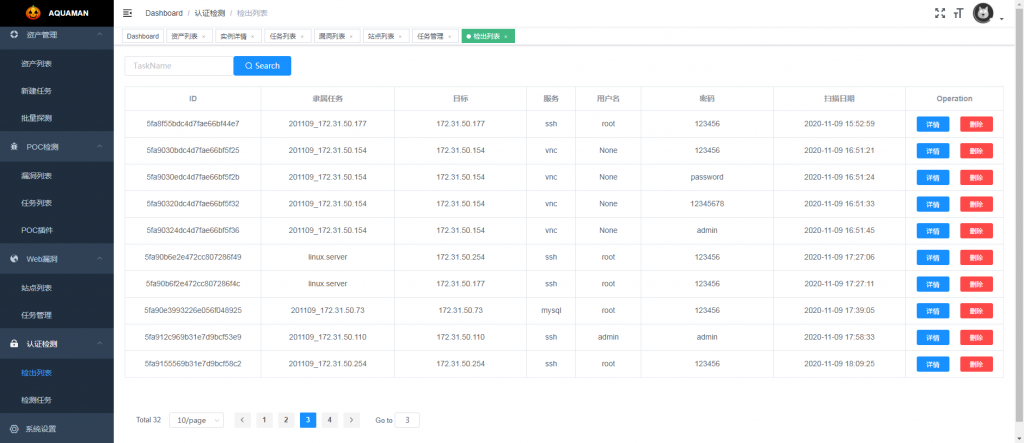Collapse the POC检测 sidebar group
Image resolution: width=1024 pixels, height=443 pixels.
pos(57,147)
